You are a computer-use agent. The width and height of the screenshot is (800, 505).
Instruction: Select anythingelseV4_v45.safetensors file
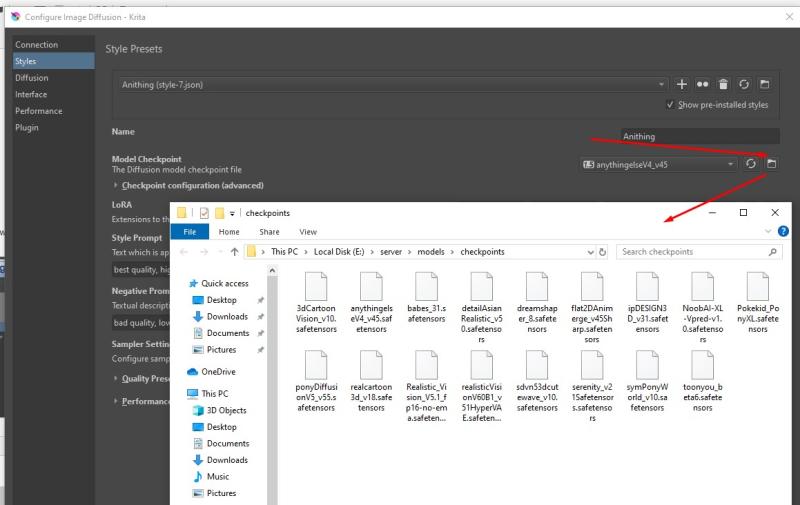tap(371, 302)
